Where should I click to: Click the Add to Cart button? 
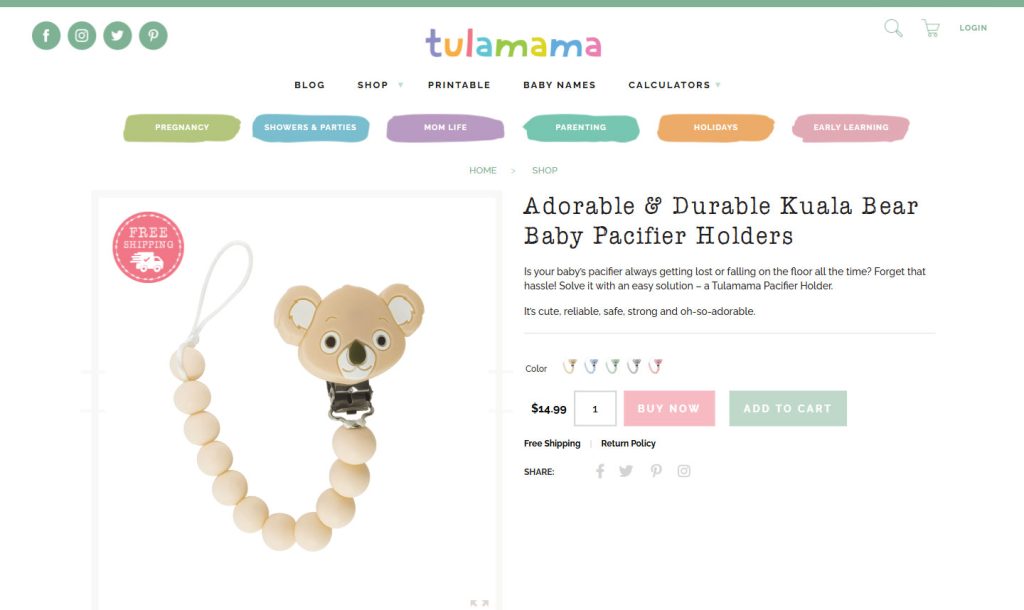pyautogui.click(x=788, y=408)
